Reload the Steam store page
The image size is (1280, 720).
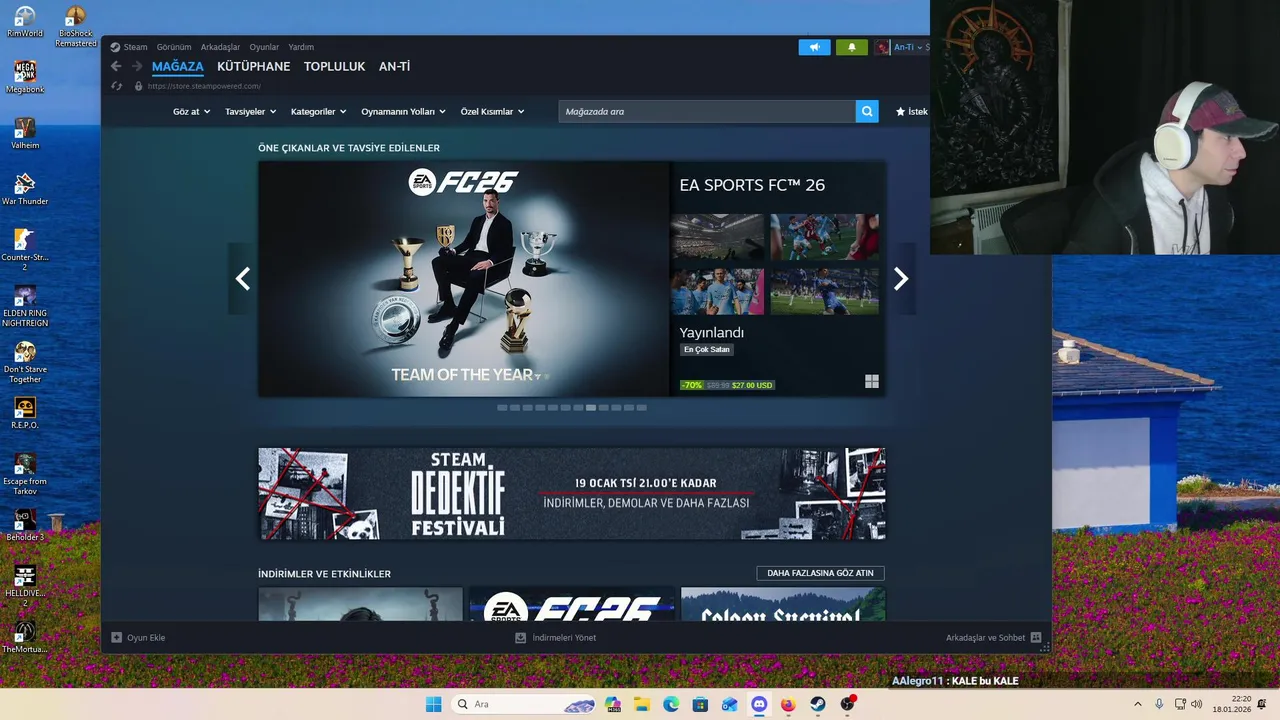click(x=116, y=86)
